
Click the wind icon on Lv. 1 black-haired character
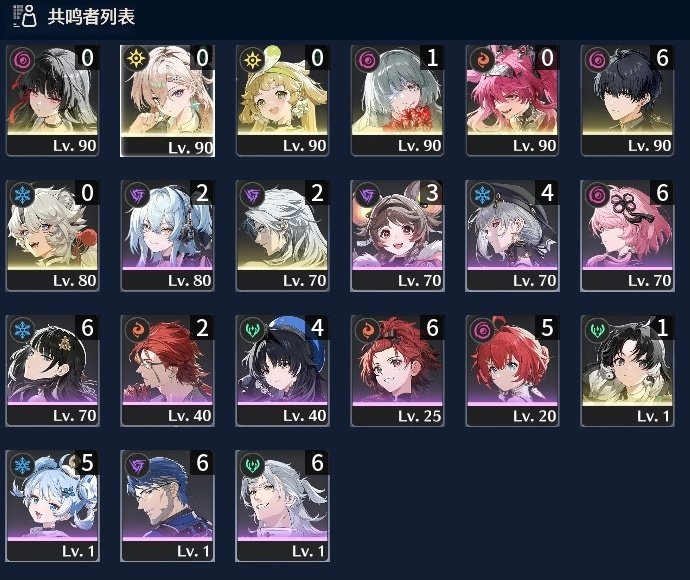click(597, 329)
